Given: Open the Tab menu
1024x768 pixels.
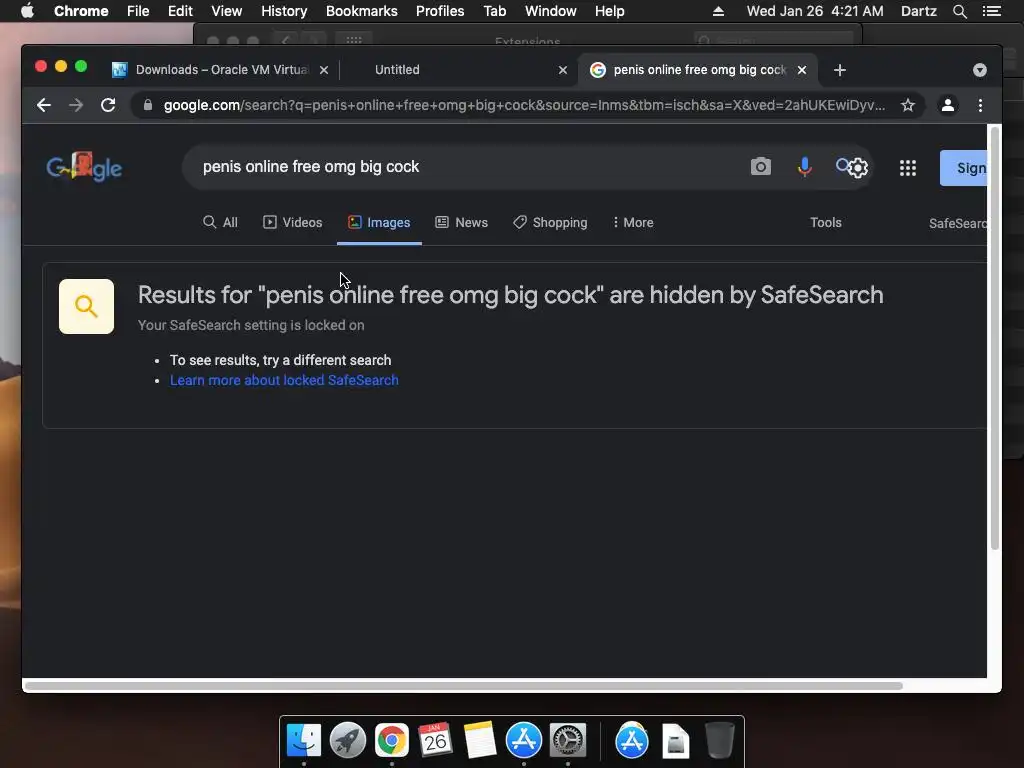Looking at the screenshot, I should coord(494,11).
